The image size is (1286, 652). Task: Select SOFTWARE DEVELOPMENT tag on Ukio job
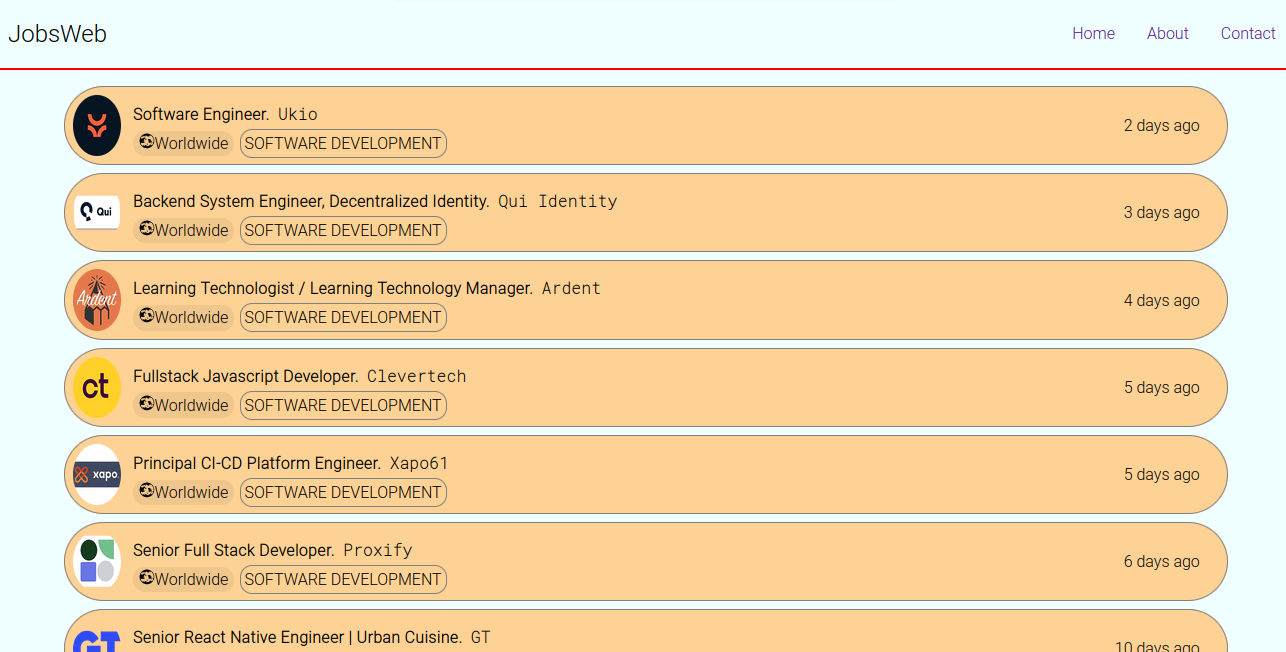point(343,143)
